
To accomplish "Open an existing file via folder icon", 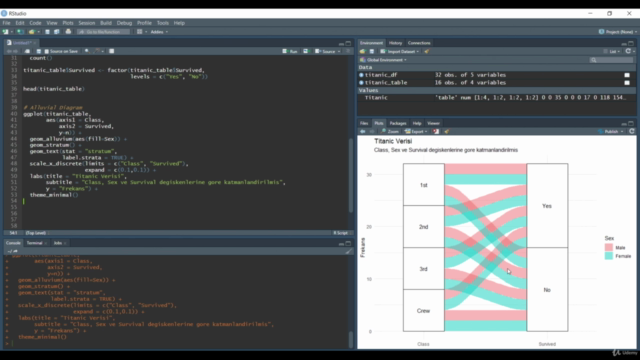I will pyautogui.click(x=31, y=32).
